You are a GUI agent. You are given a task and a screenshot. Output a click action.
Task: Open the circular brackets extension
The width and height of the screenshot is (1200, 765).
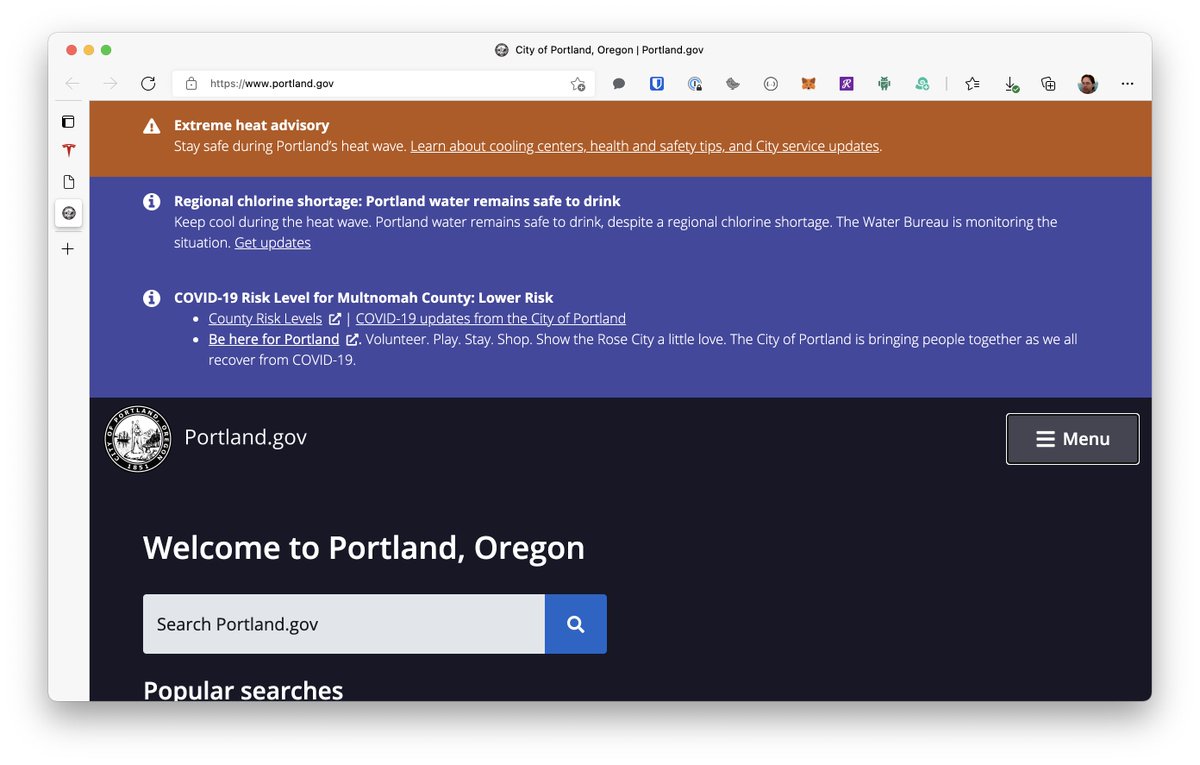pos(771,84)
